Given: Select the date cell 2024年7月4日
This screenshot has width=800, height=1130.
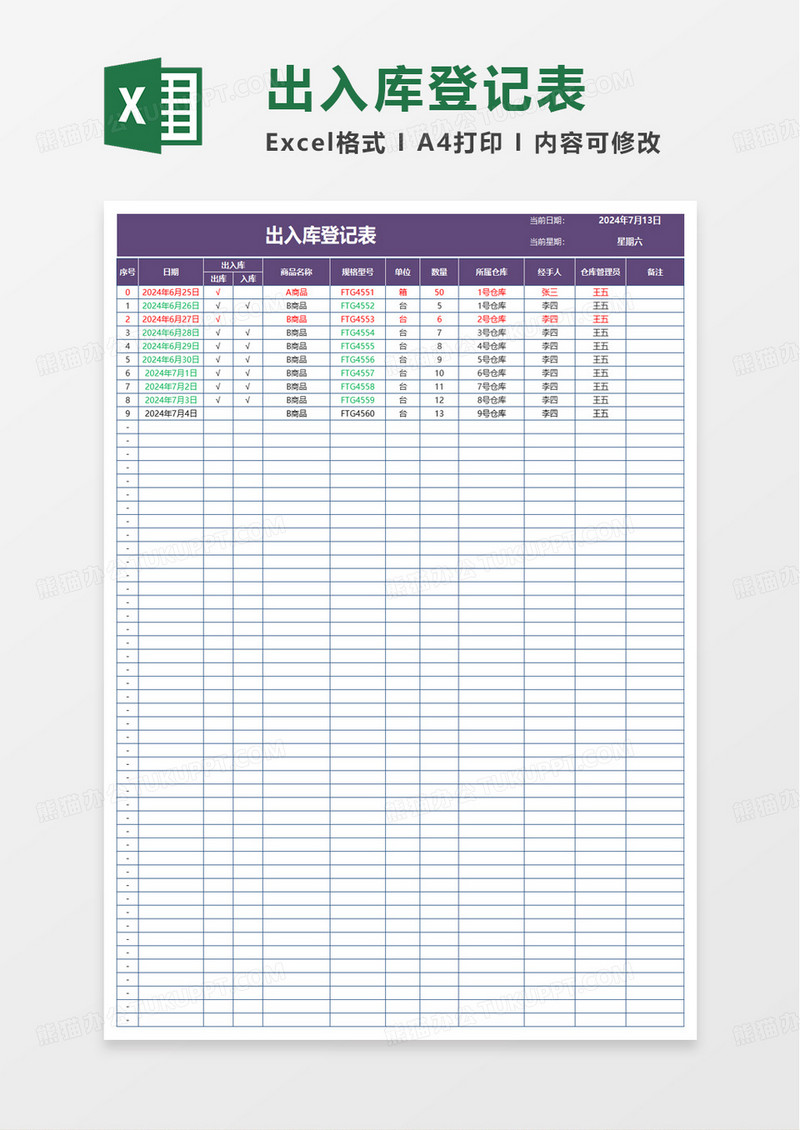Looking at the screenshot, I should click(171, 414).
